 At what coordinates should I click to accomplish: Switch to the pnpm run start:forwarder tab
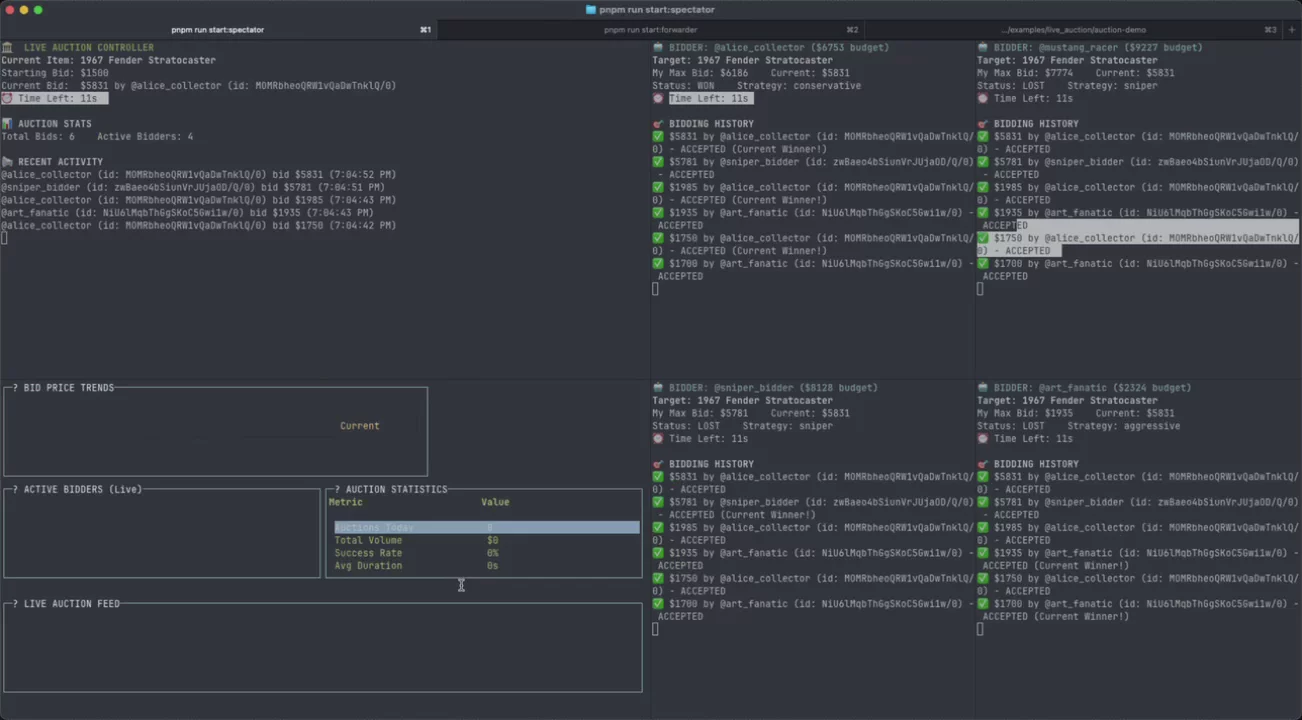point(650,30)
